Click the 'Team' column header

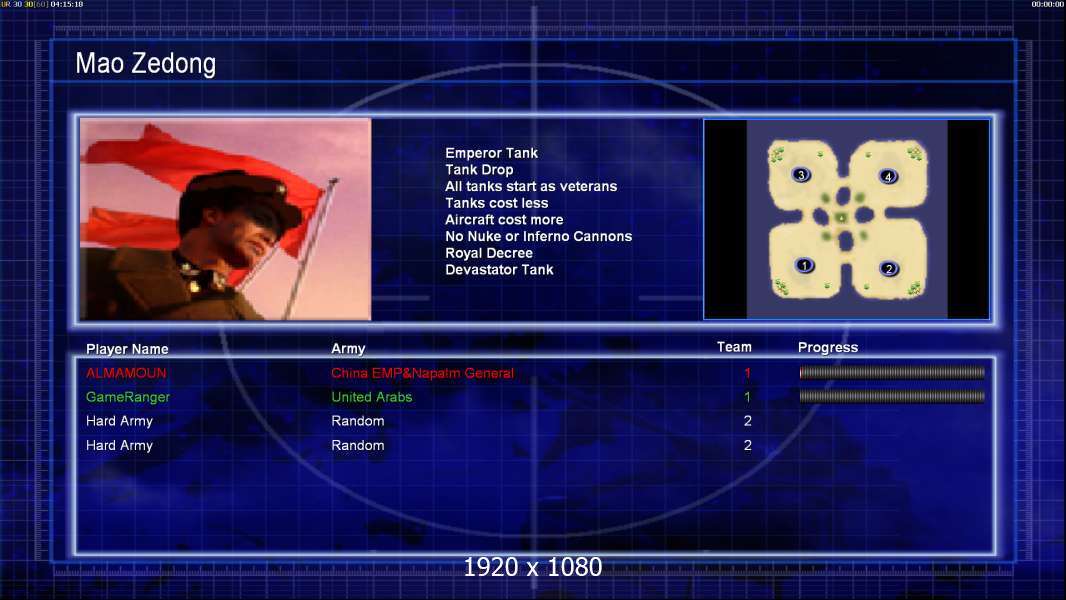[x=734, y=347]
